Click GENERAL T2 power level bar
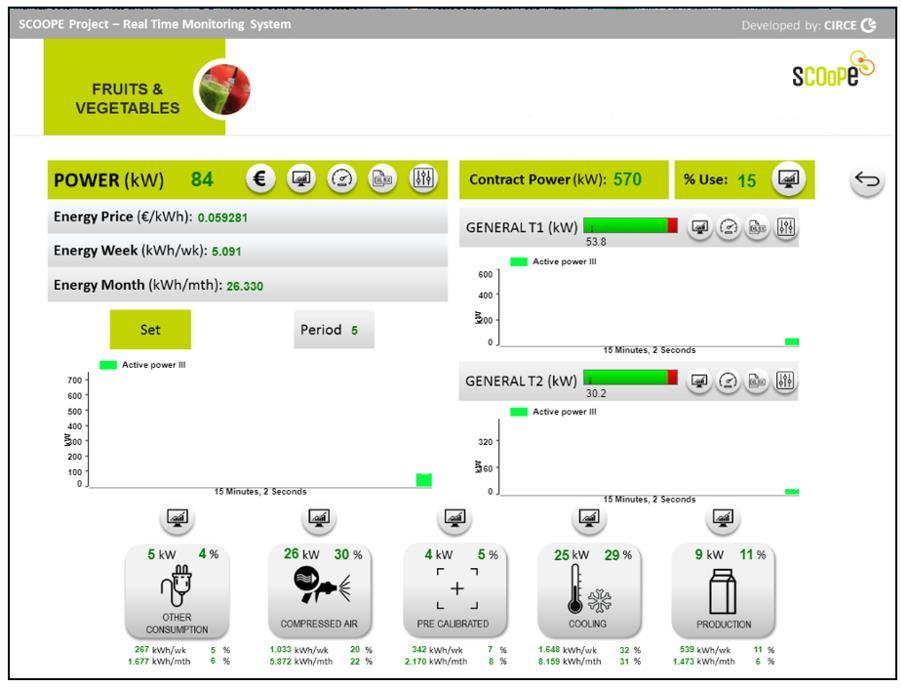Screen dimensions: 901x690 (630, 377)
